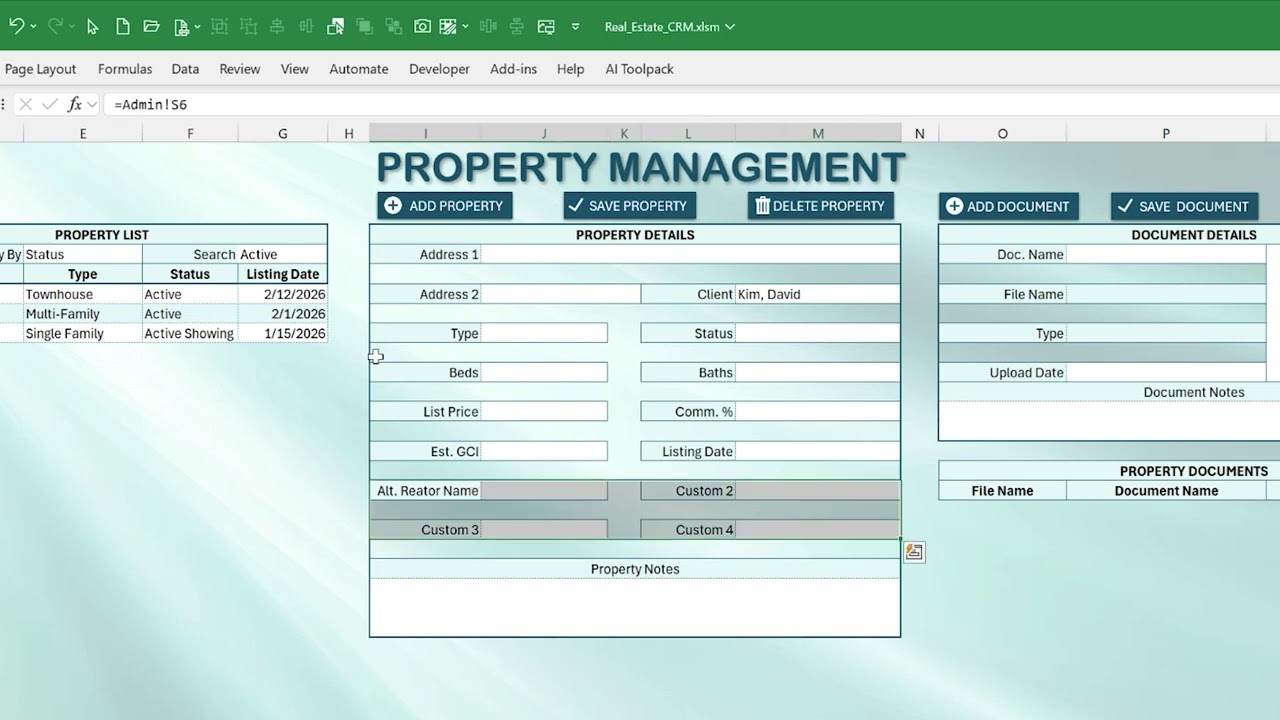Click the Print Preview page icon
The image size is (1280, 720).
coord(182,27)
